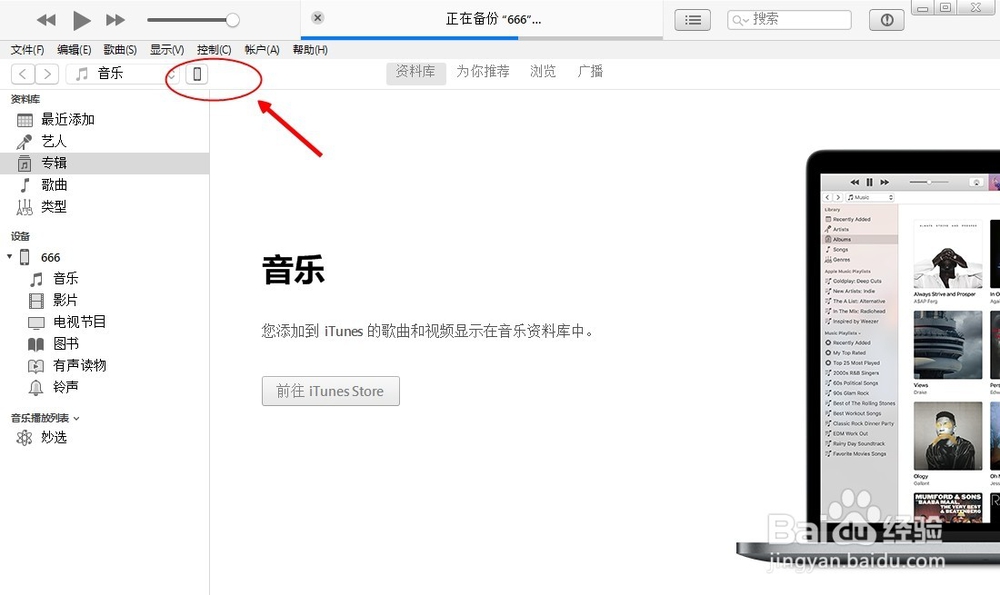
Task: Switch to the 资料库 tab
Action: point(415,72)
